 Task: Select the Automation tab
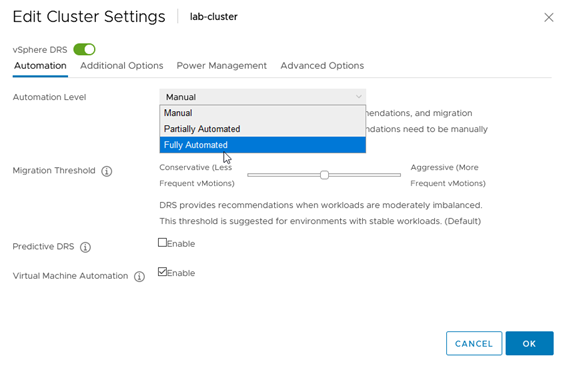tap(40, 66)
